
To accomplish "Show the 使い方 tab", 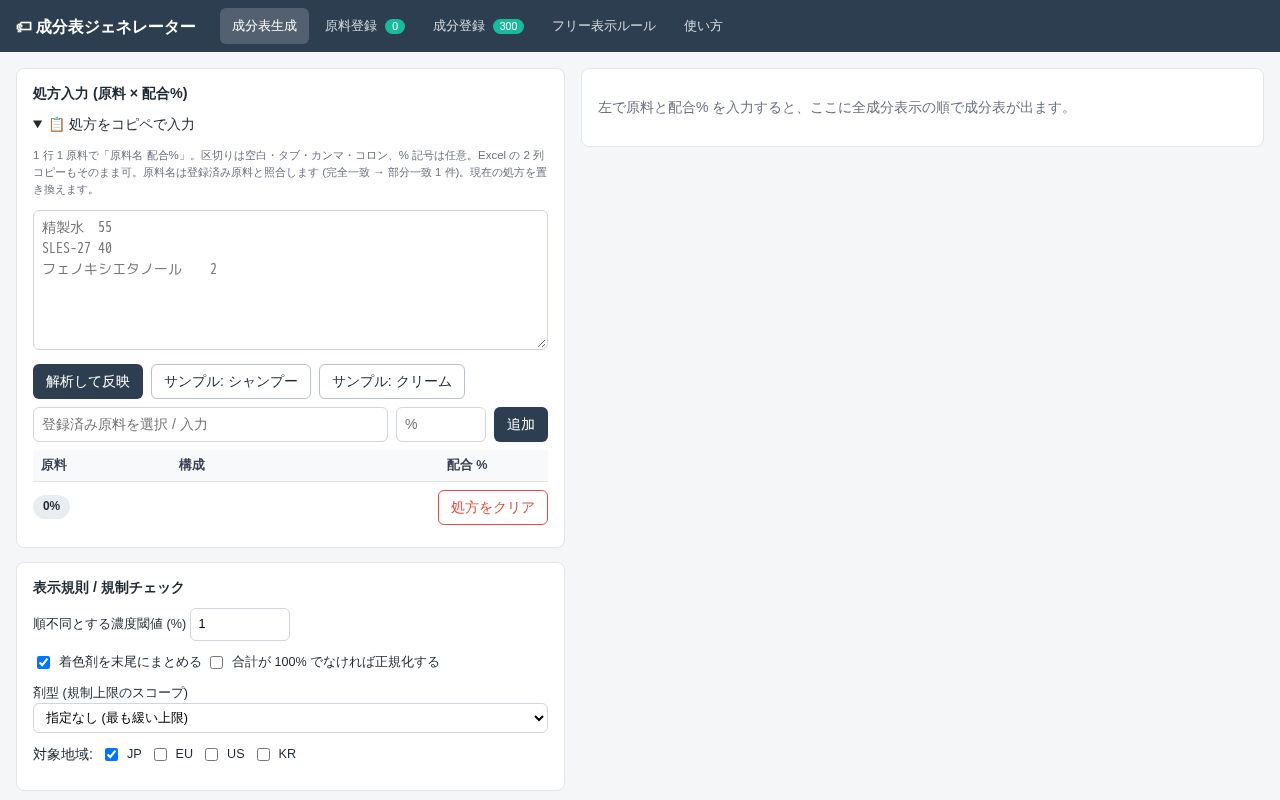I will 703,26.
